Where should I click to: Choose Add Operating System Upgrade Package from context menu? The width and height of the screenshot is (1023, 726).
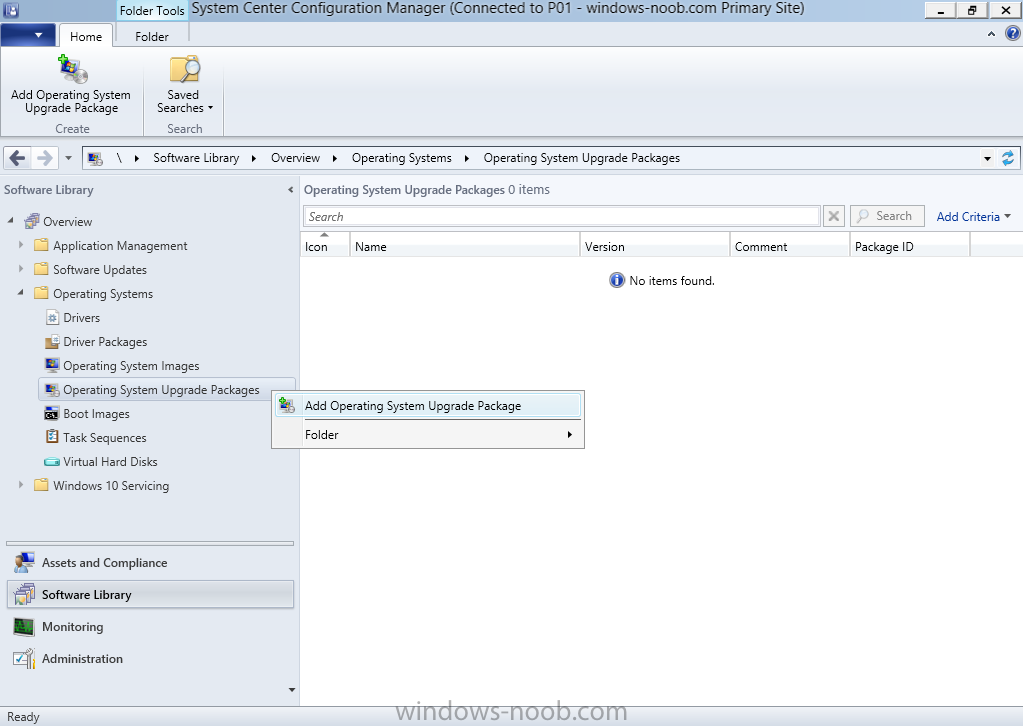tap(428, 406)
